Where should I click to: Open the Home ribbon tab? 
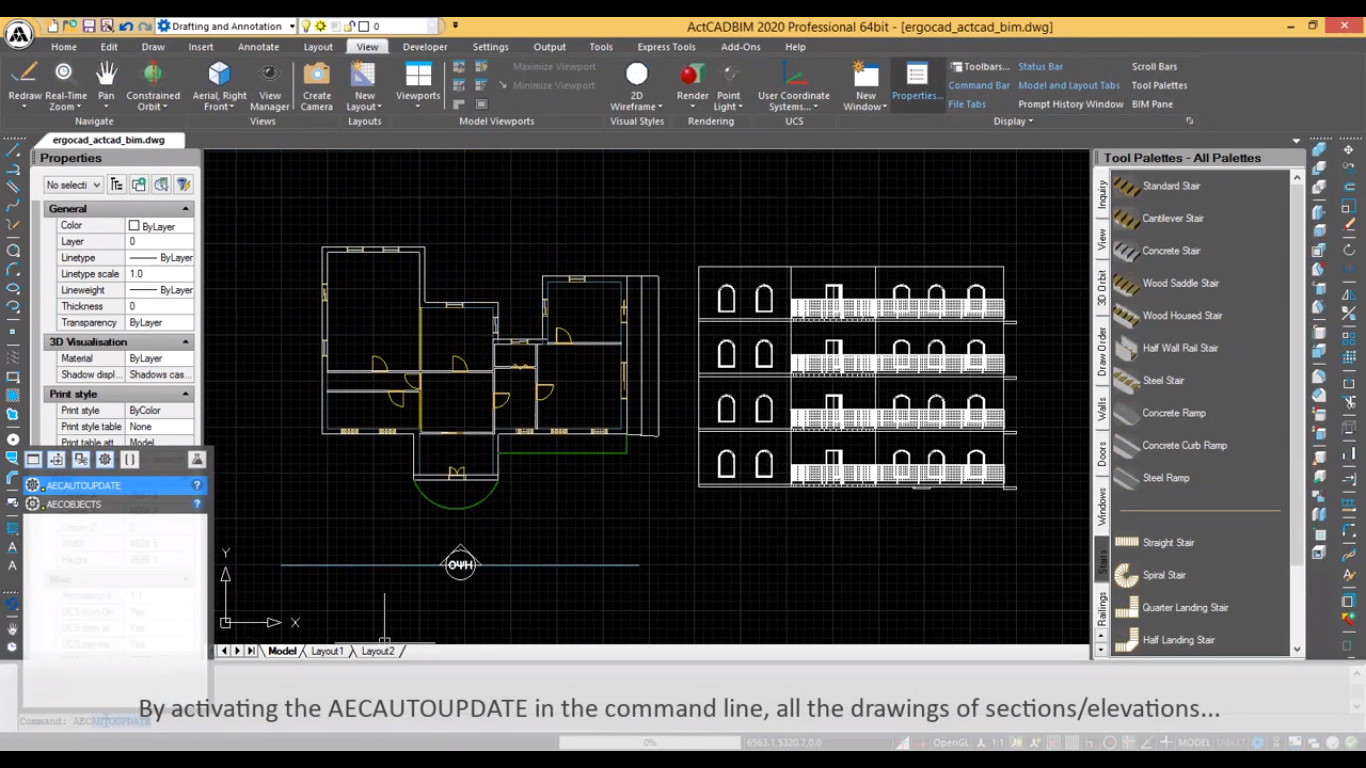64,47
